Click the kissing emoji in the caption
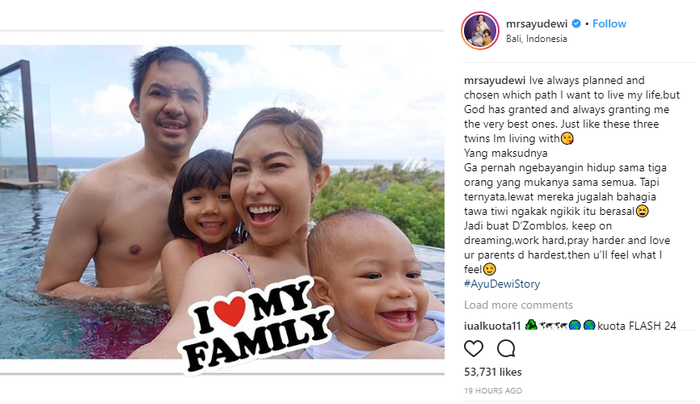This screenshot has width=700, height=404. pos(567,139)
